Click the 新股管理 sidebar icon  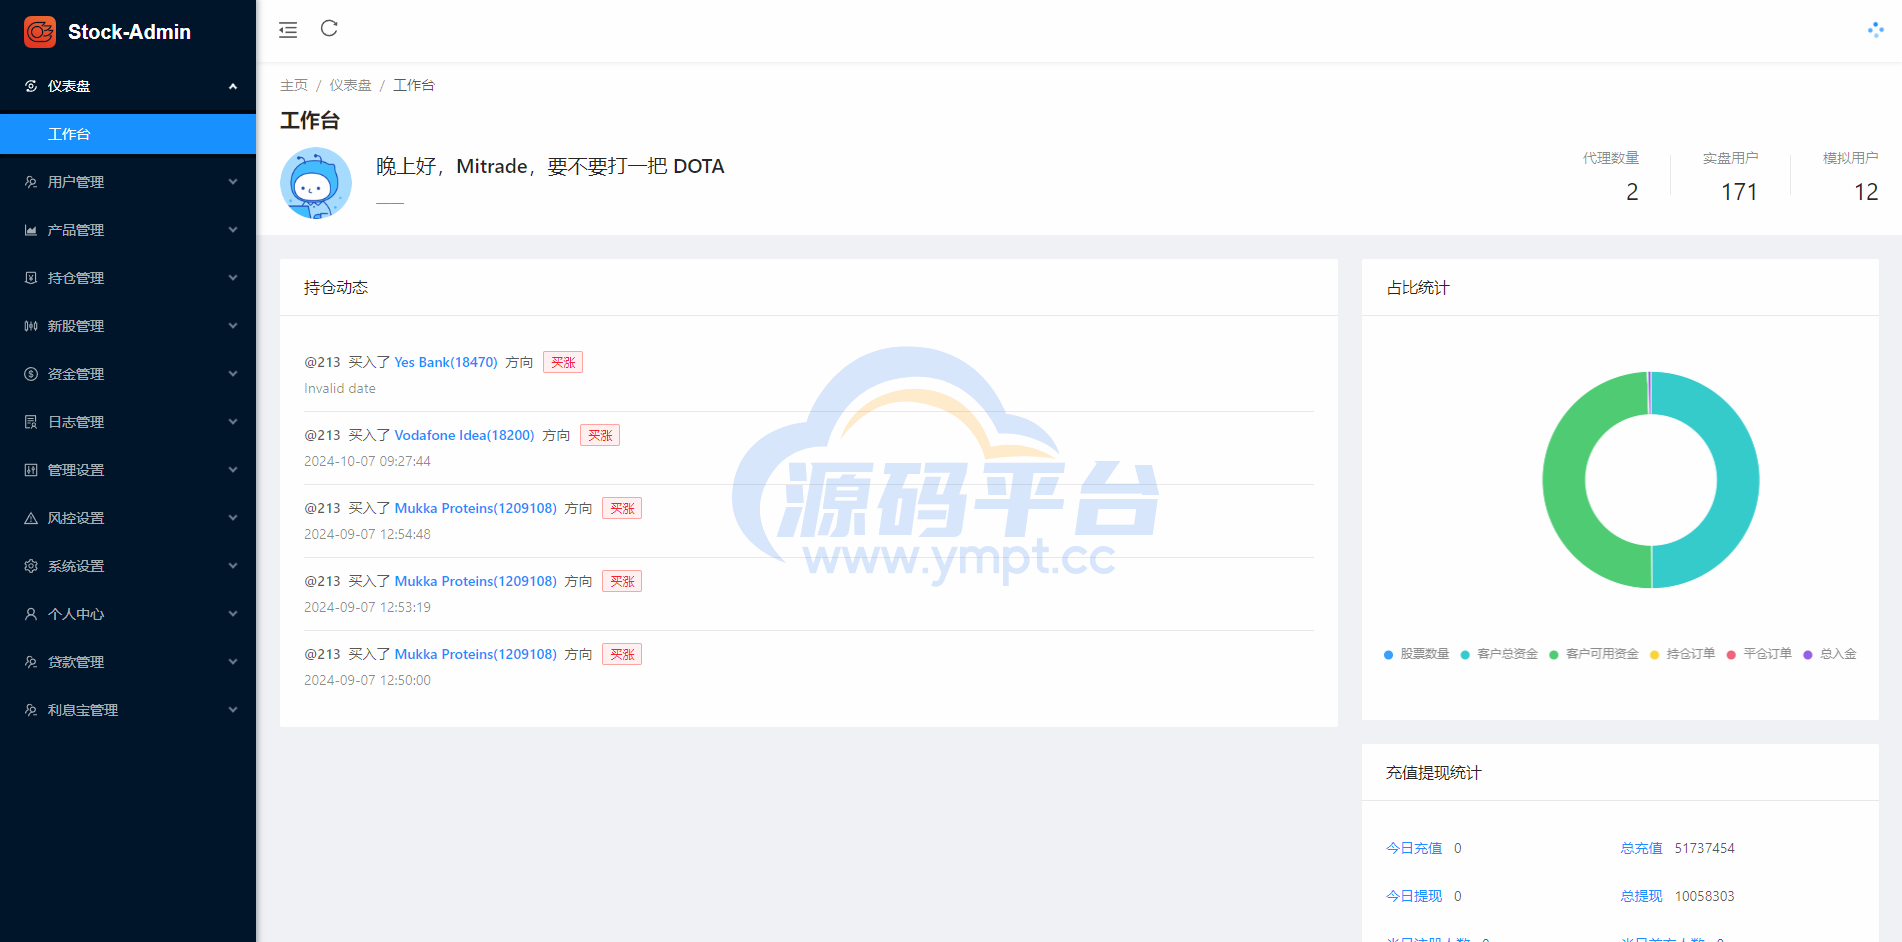(x=31, y=326)
